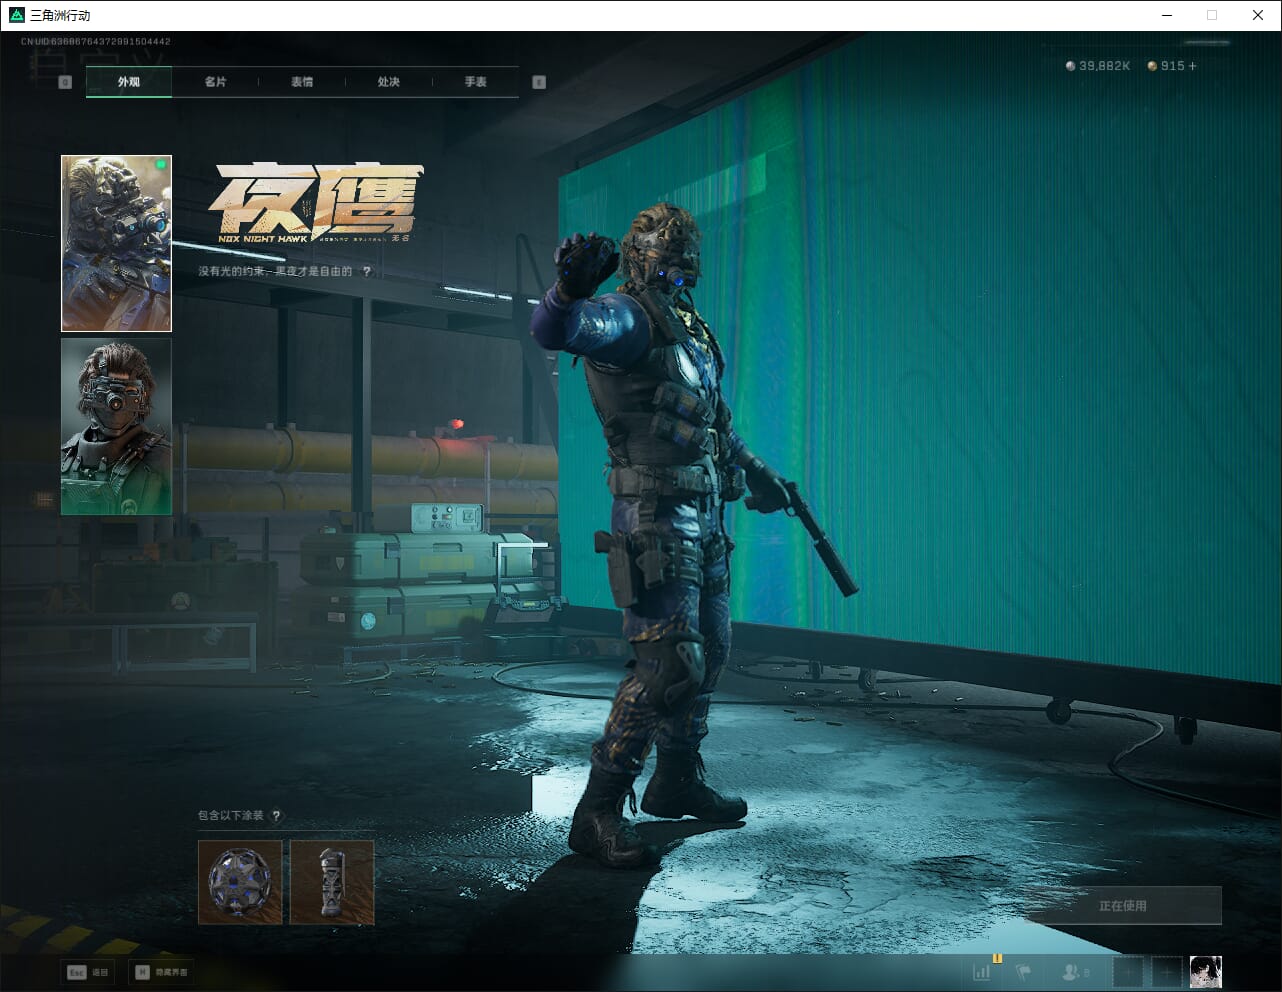Open the stats bar chart icon
Image resolution: width=1282 pixels, height=992 pixels.
pyautogui.click(x=982, y=971)
